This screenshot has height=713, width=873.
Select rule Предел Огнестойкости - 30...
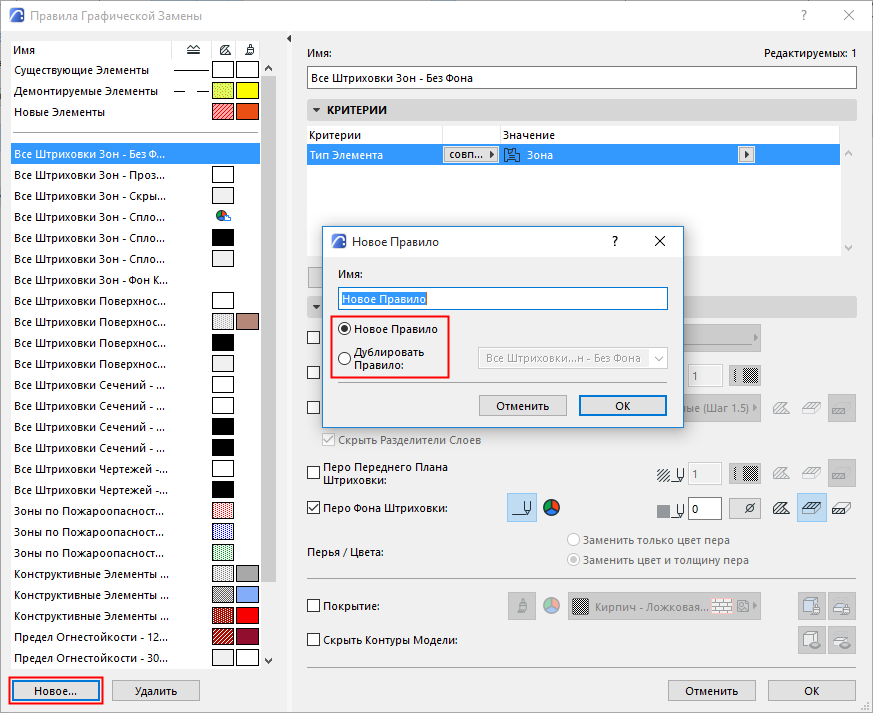click(x=135, y=658)
